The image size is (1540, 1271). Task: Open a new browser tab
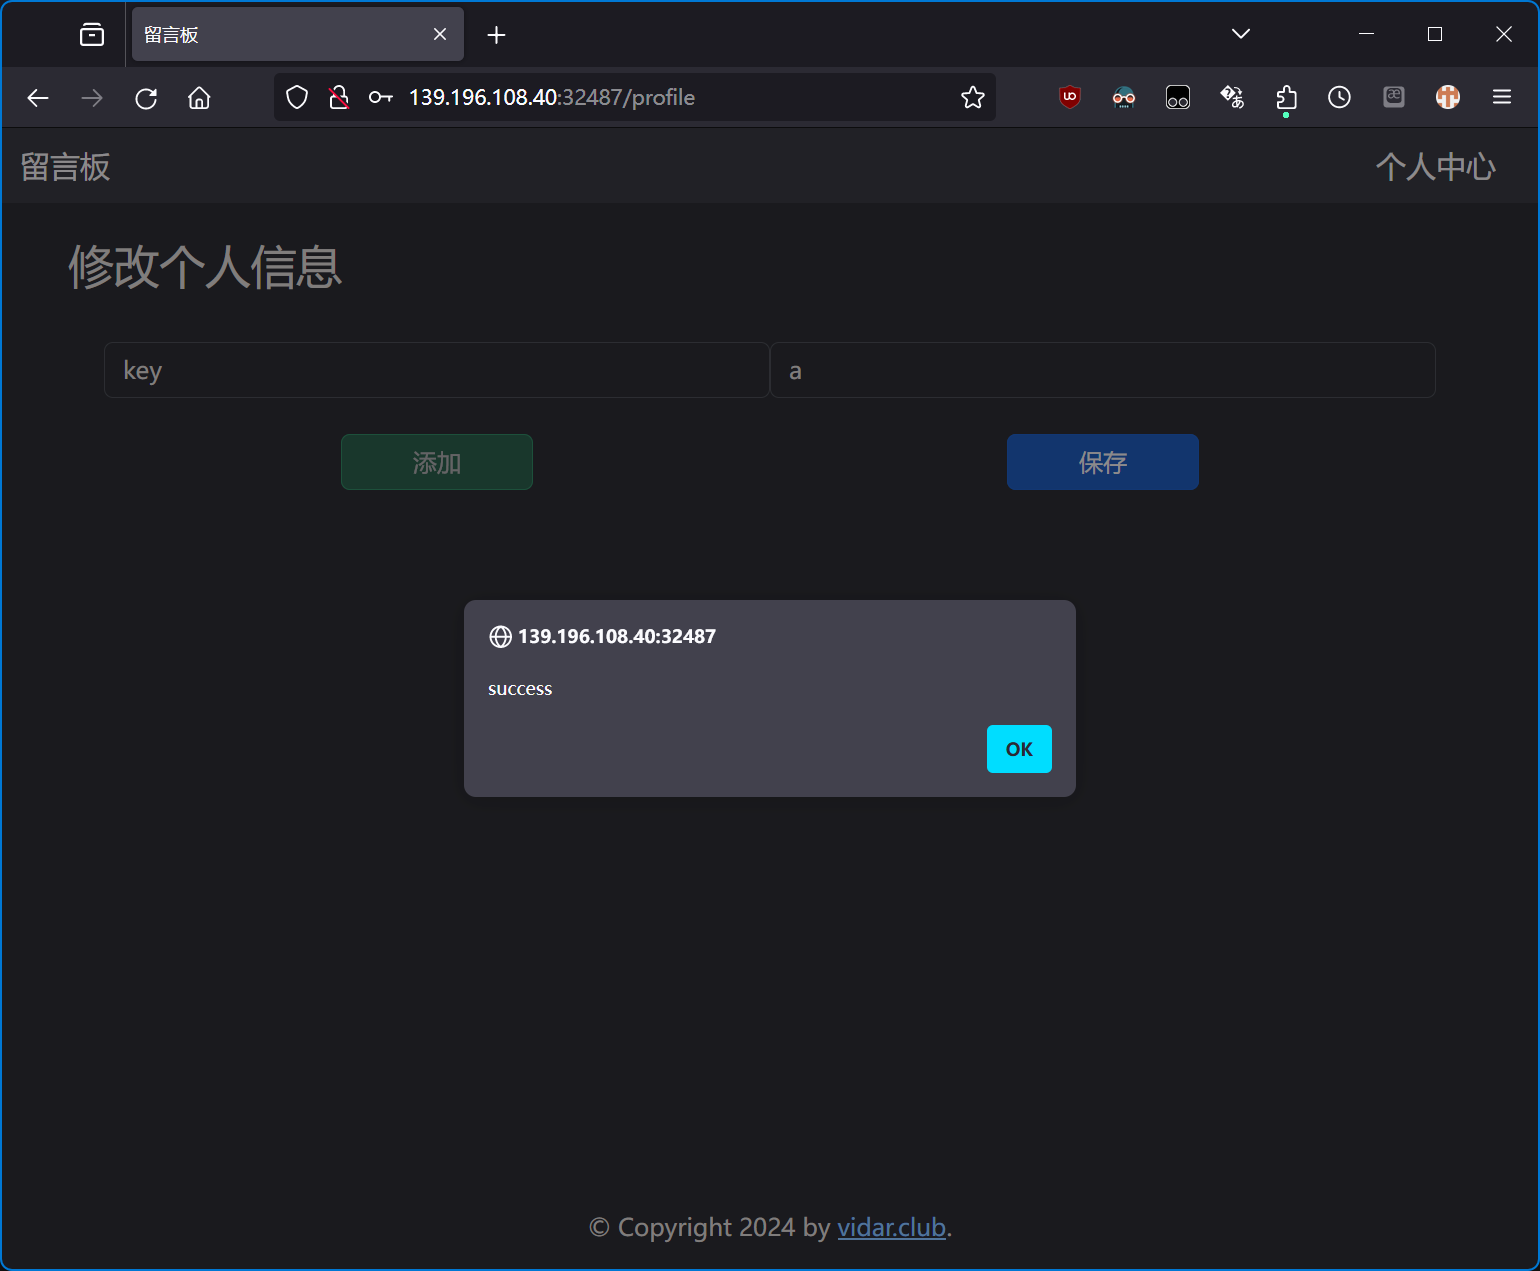[496, 35]
